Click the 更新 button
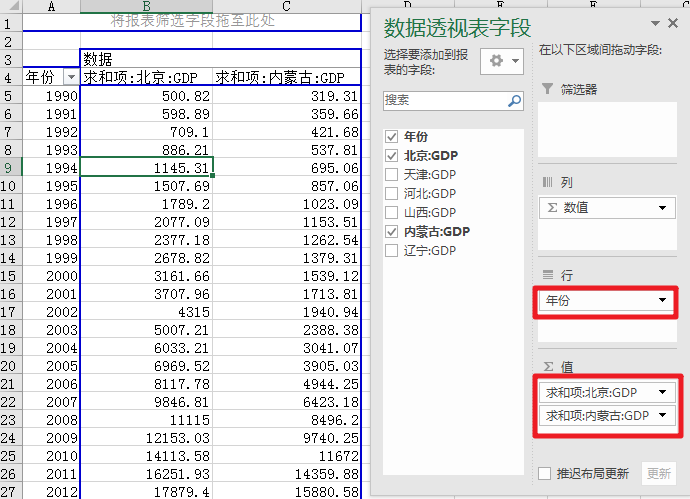The width and height of the screenshot is (690, 499). pyautogui.click(x=659, y=473)
